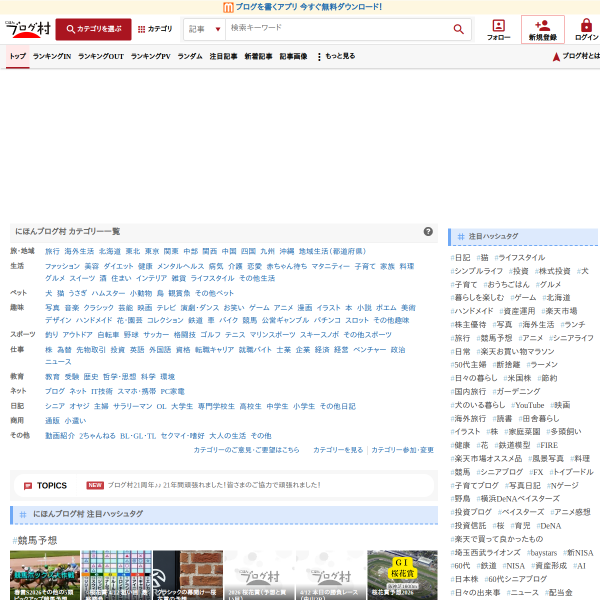Click the #シンプルライフ sidebar hashtag

tap(477, 271)
